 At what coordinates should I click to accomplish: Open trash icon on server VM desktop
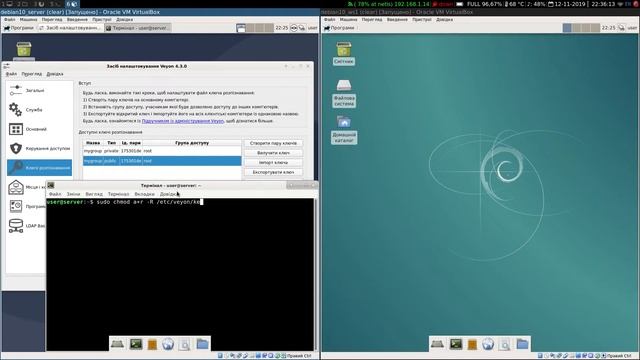pyautogui.click(x=24, y=49)
